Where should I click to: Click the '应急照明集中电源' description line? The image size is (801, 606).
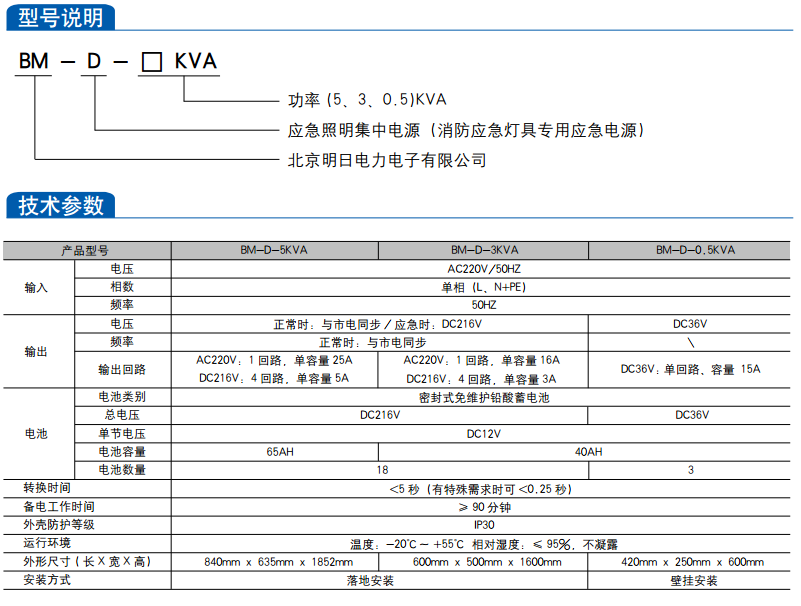466,130
